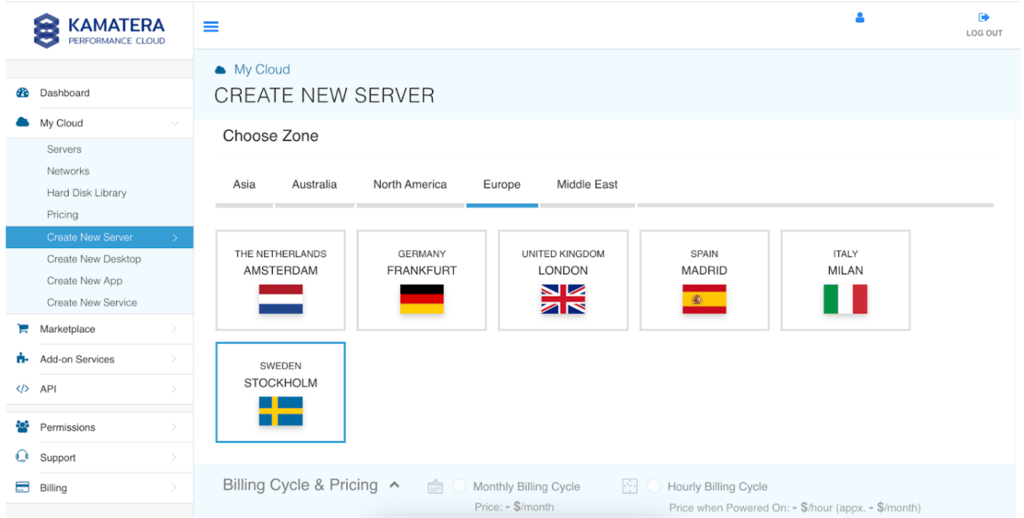Collapse Billing Cycle & Pricing caret

pyautogui.click(x=394, y=485)
